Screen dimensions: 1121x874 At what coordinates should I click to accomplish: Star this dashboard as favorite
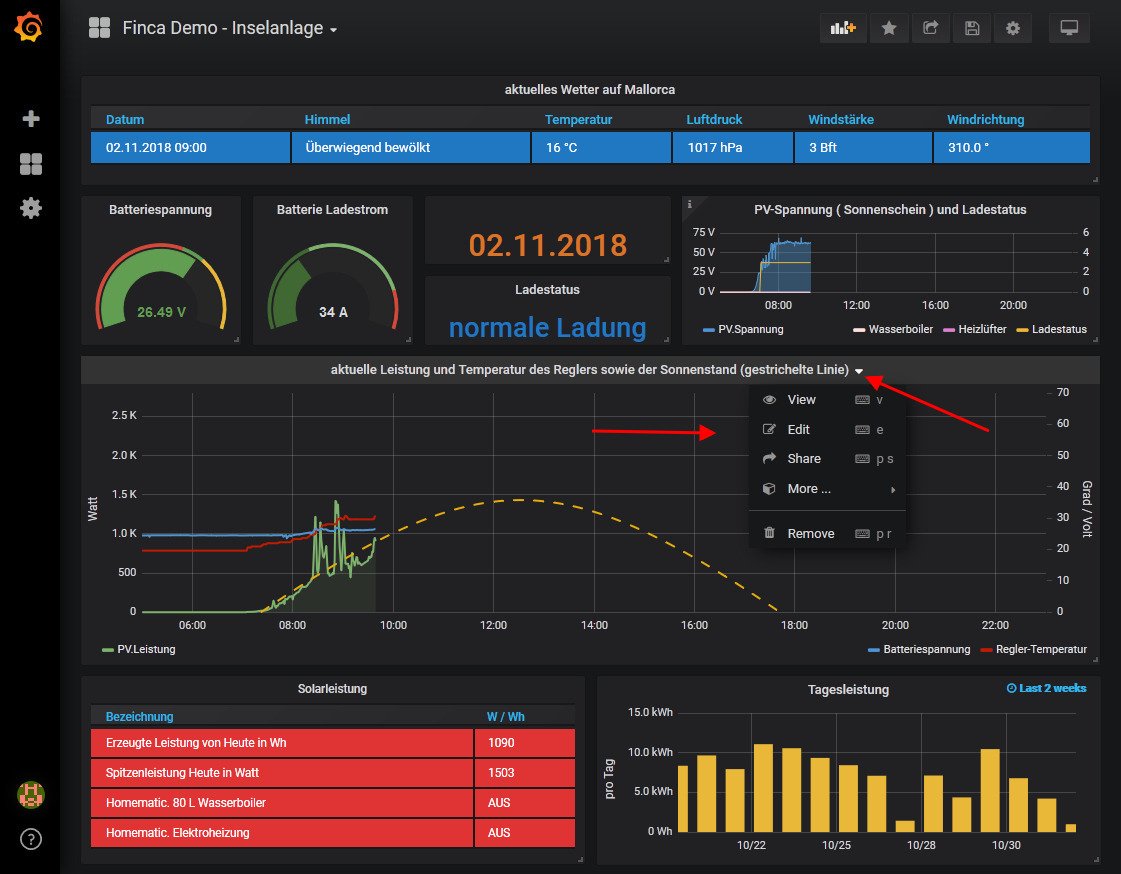[889, 28]
